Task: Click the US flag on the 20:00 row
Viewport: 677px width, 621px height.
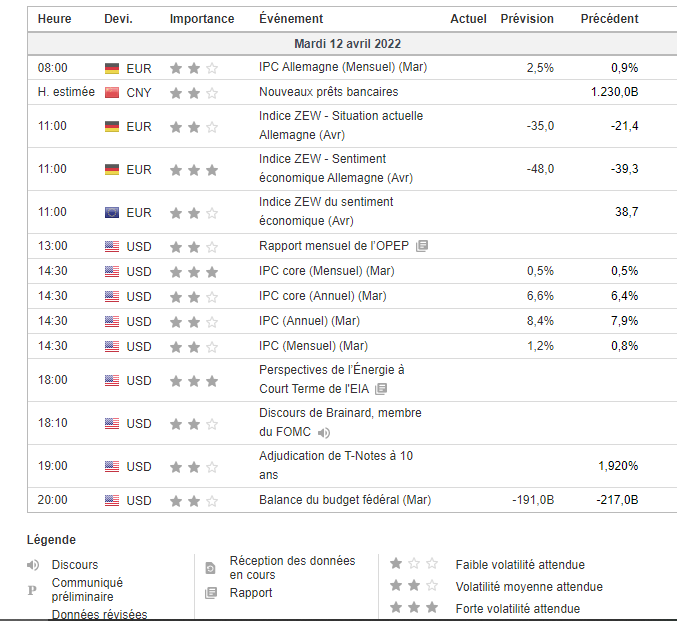Action: 112,500
